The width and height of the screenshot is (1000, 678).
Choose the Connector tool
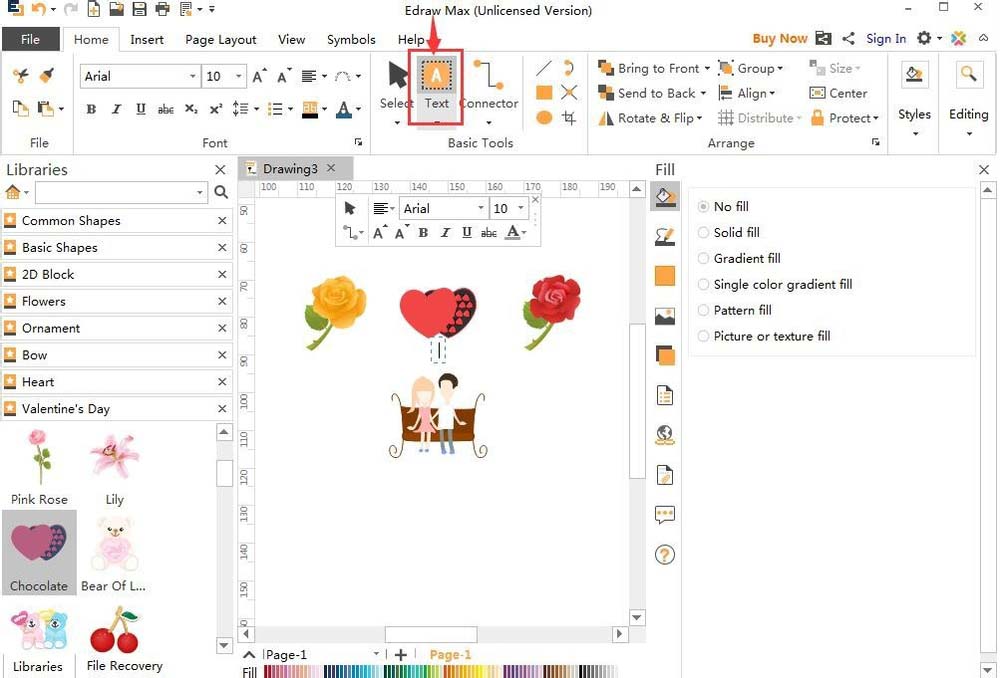click(489, 85)
